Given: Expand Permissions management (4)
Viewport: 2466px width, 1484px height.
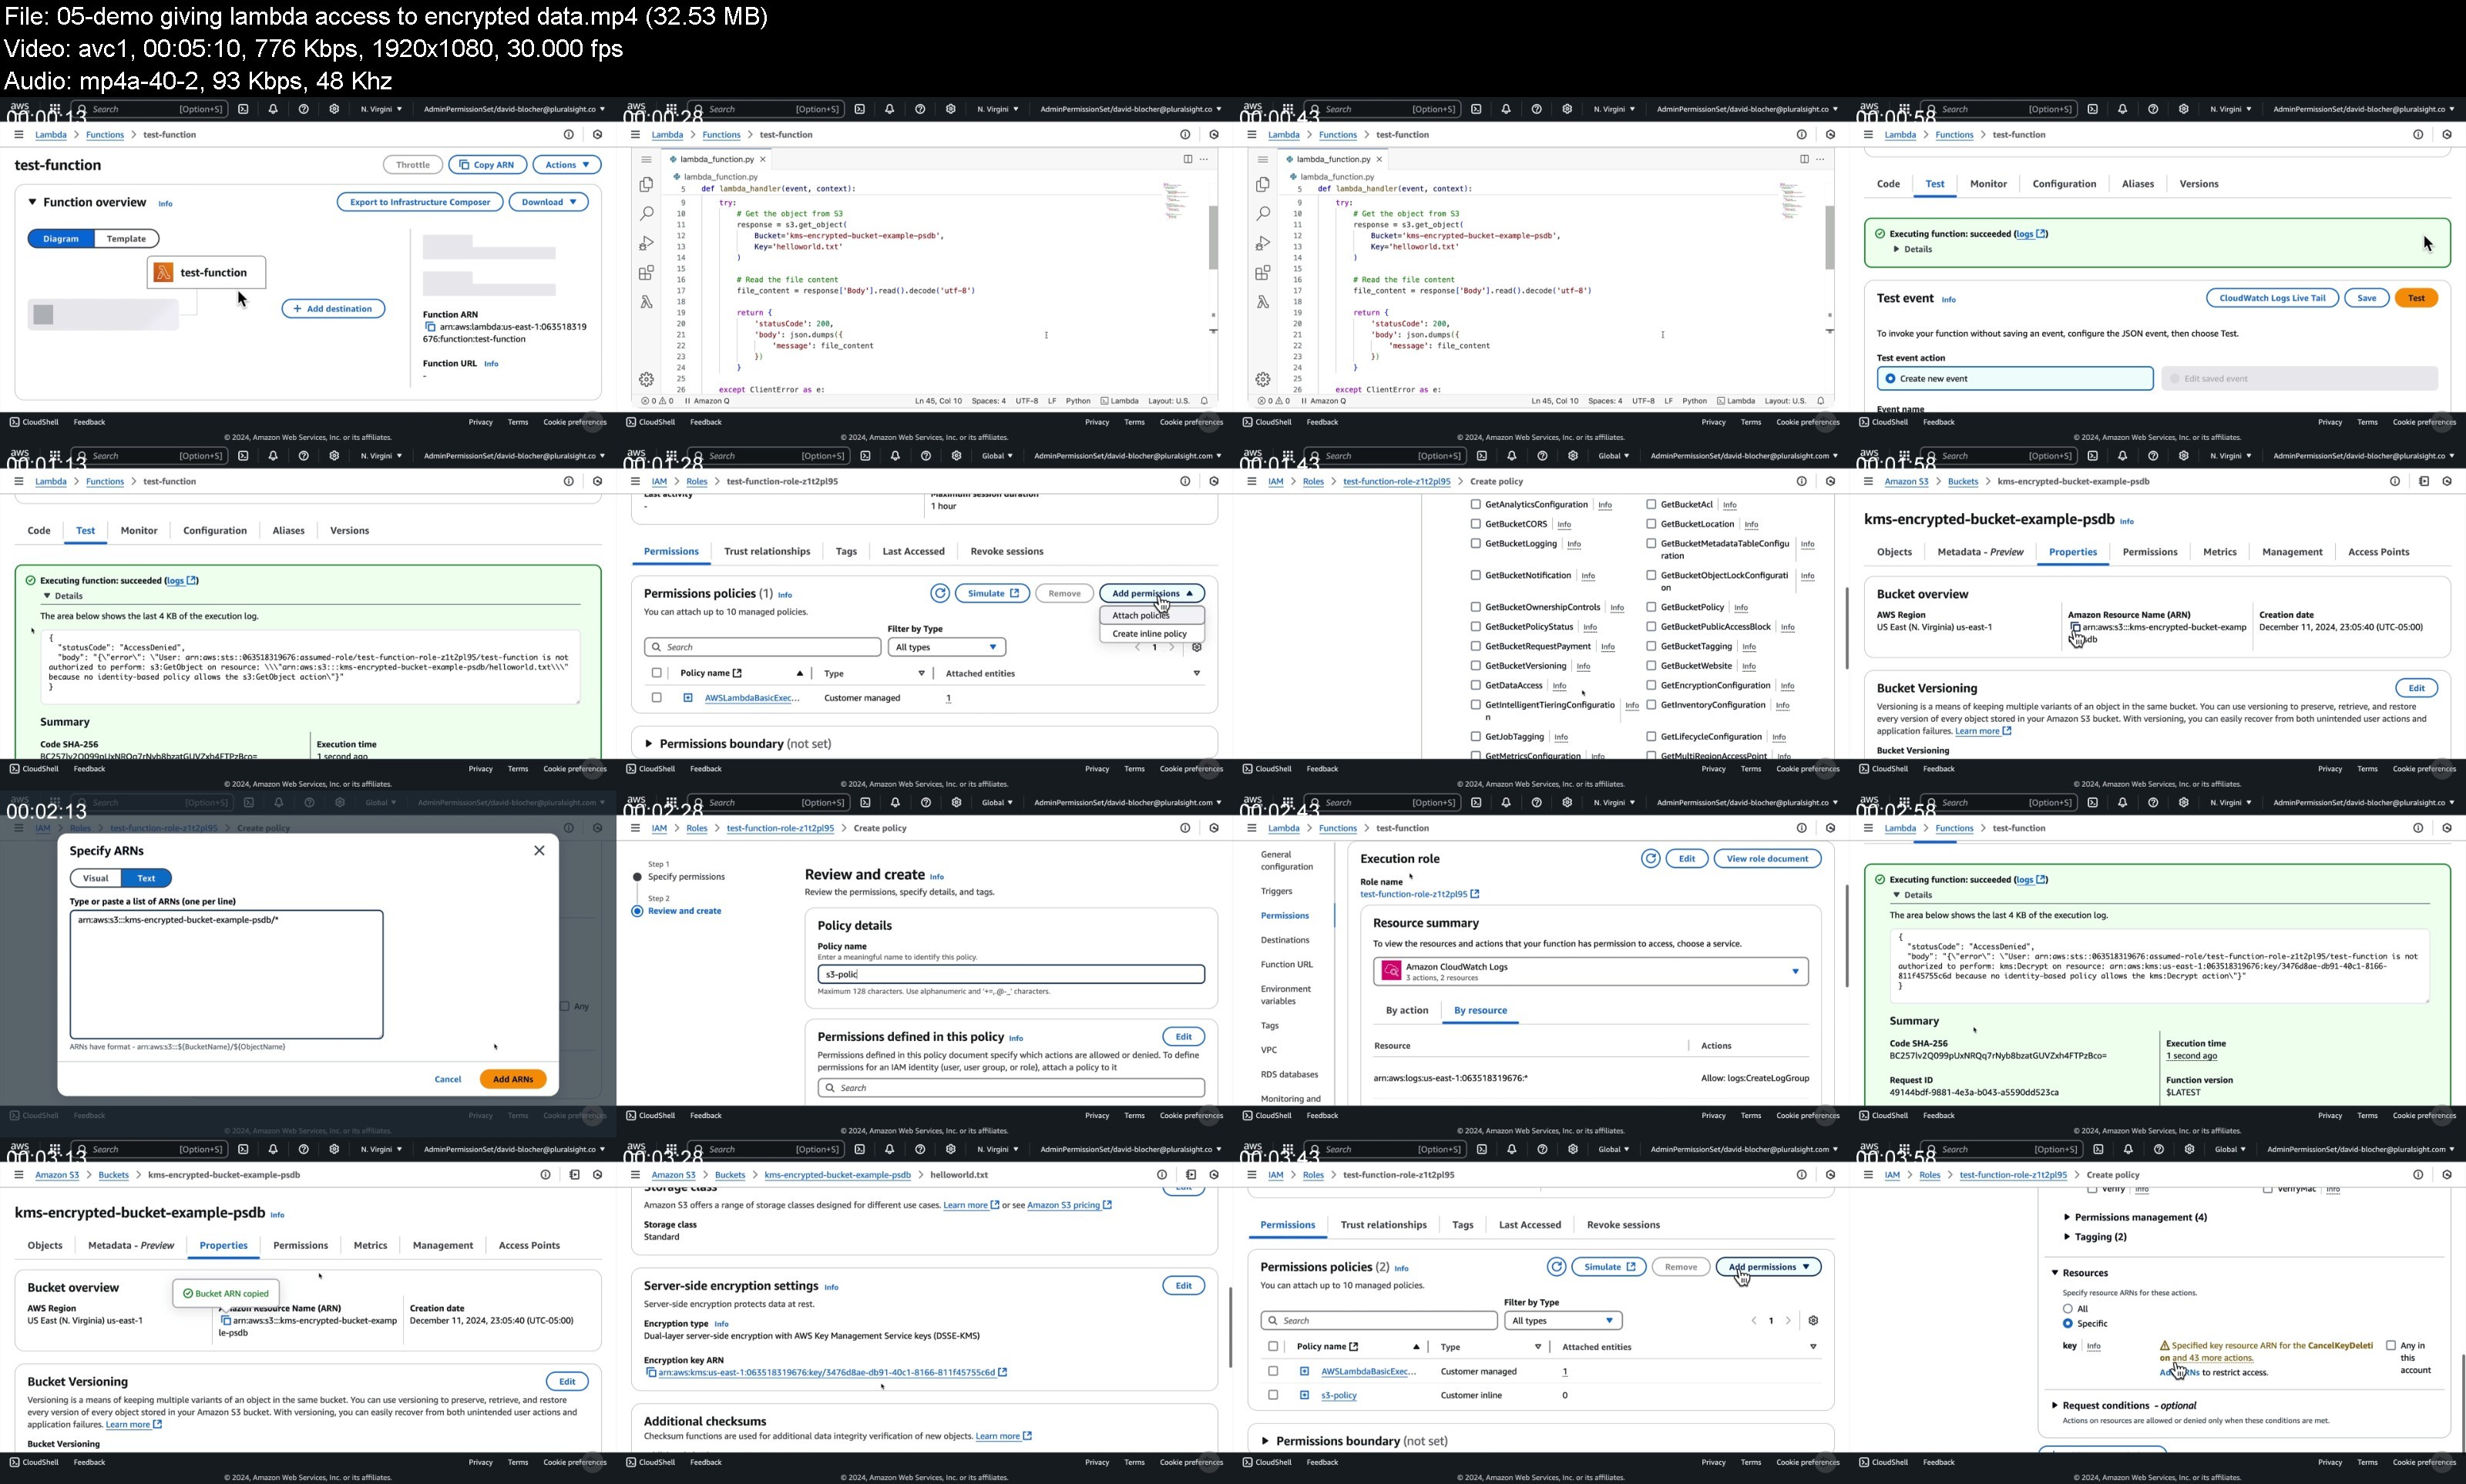Looking at the screenshot, I should [2068, 1218].
